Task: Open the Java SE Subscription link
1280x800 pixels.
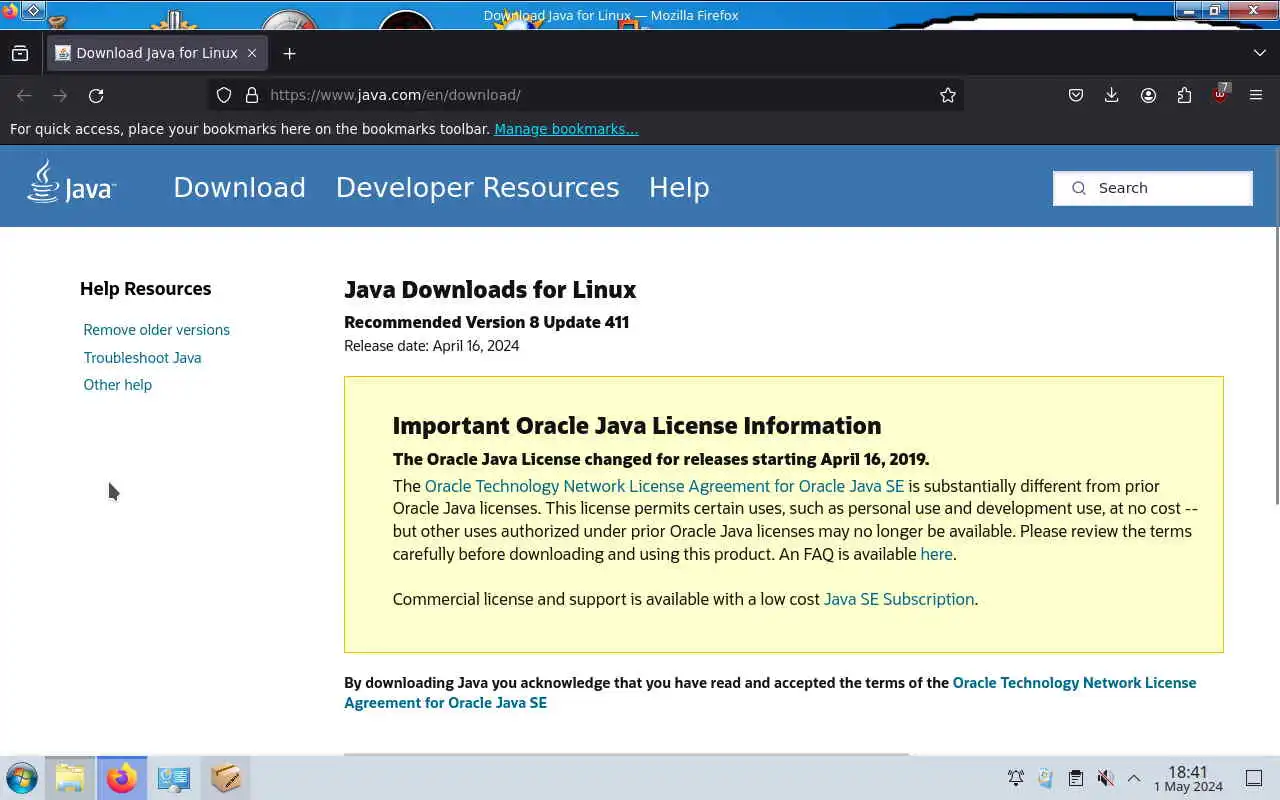Action: pyautogui.click(x=899, y=599)
